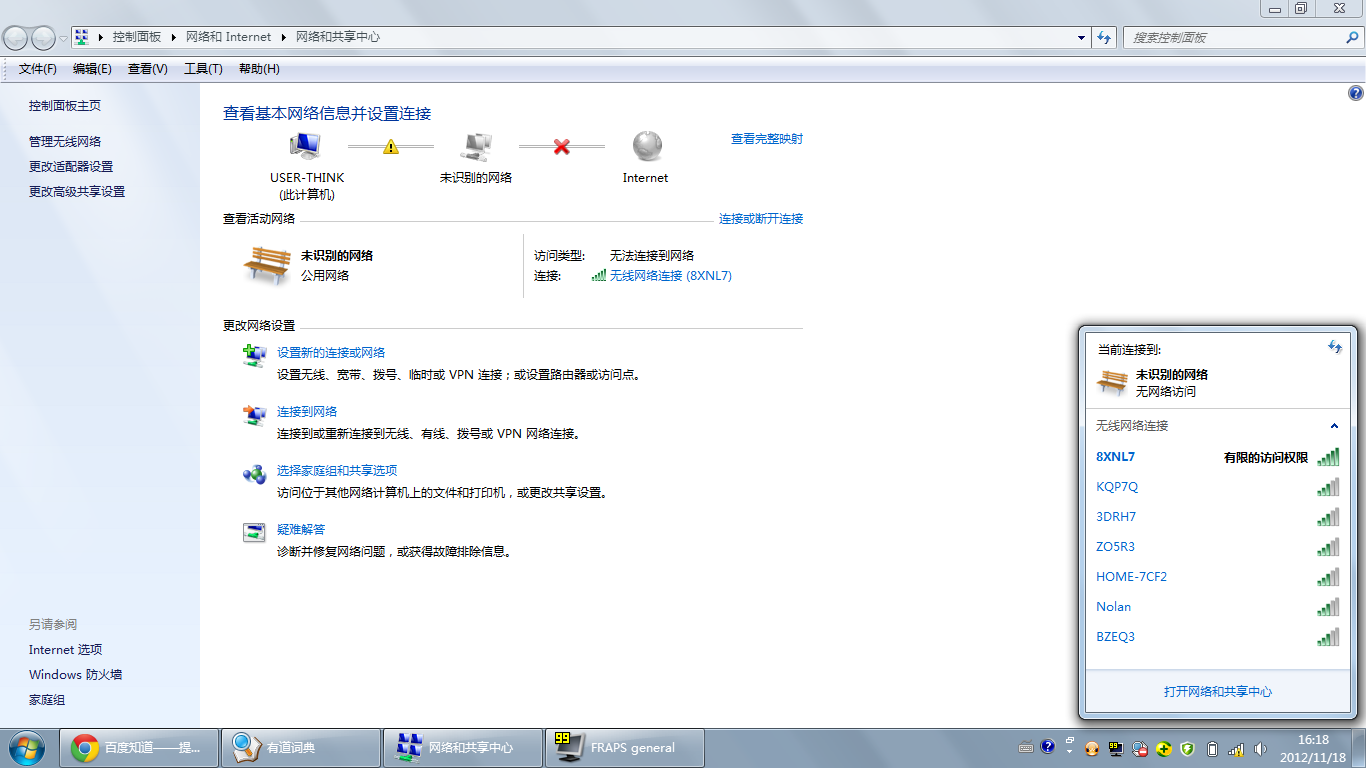1366x768 pixels.
Task: Open the address bar history dropdown
Action: point(1082,37)
